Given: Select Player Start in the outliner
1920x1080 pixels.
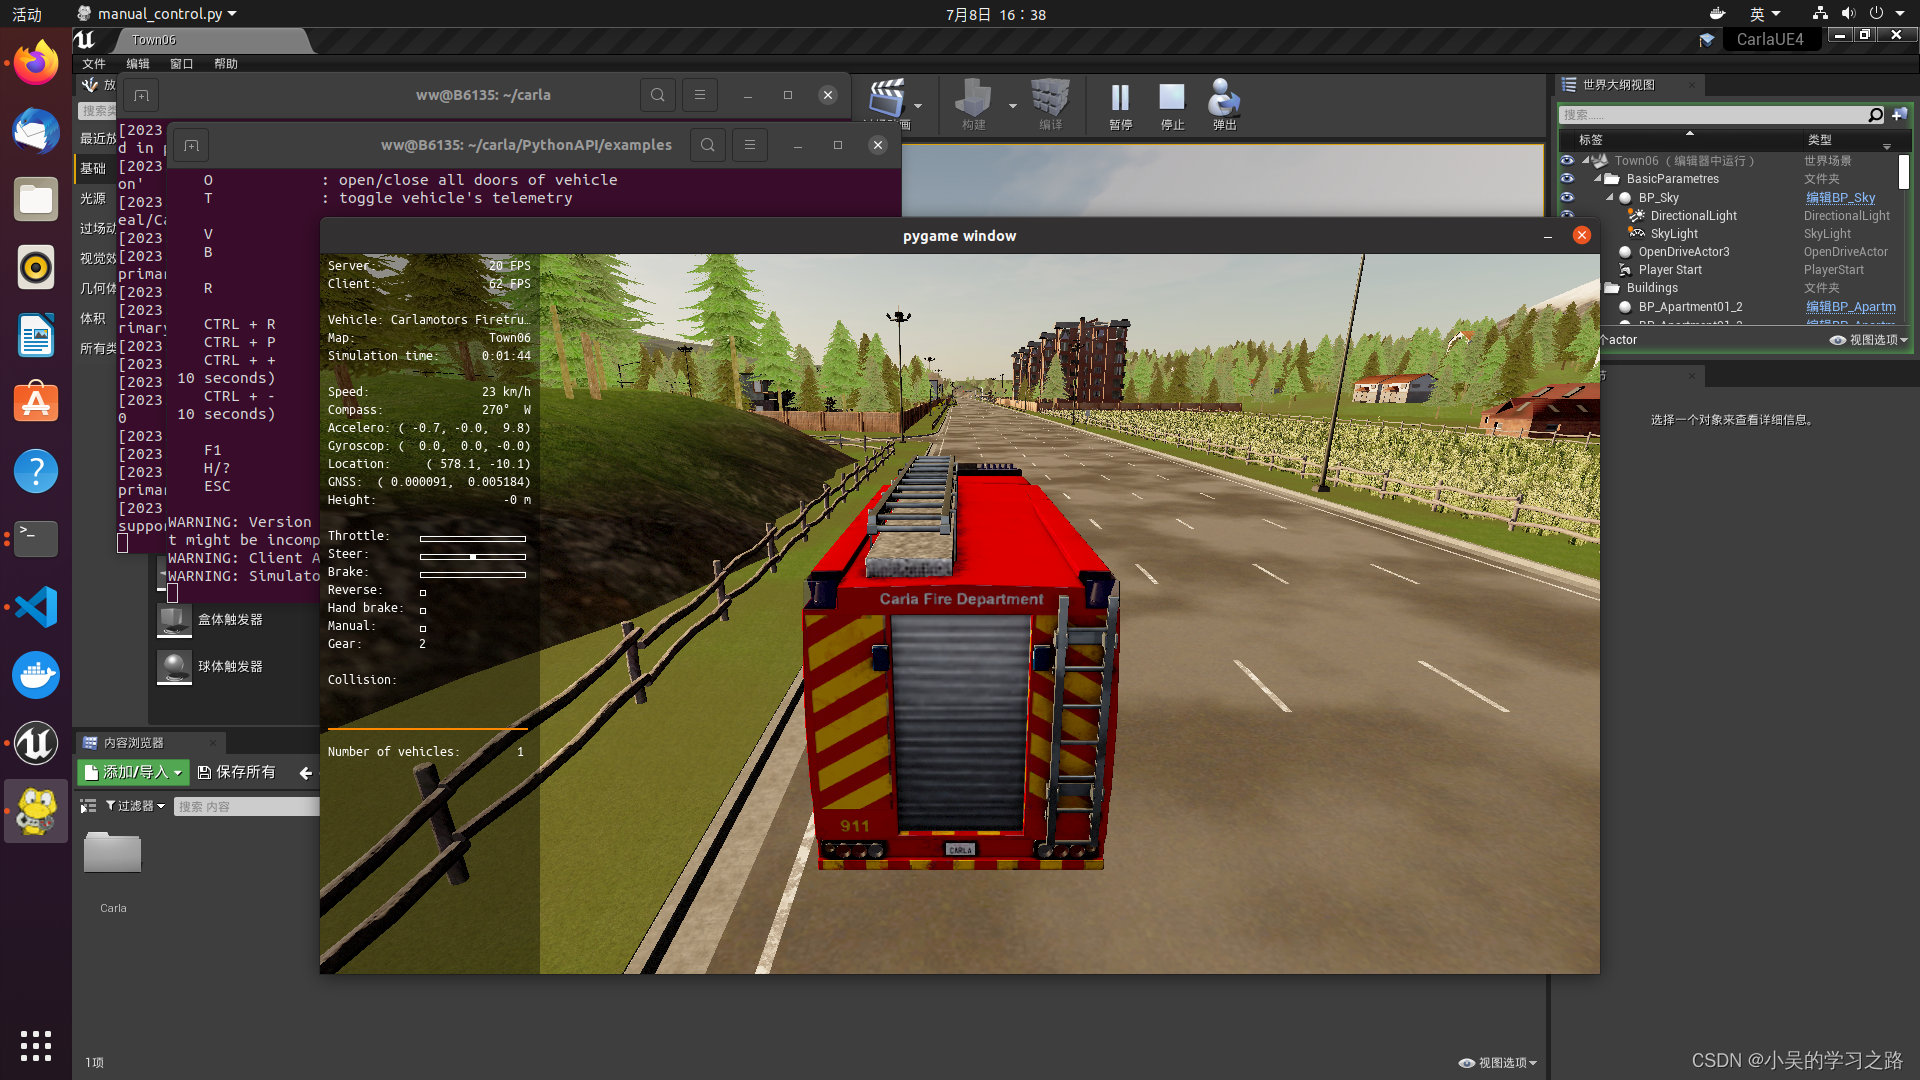Looking at the screenshot, I should click(x=1670, y=270).
